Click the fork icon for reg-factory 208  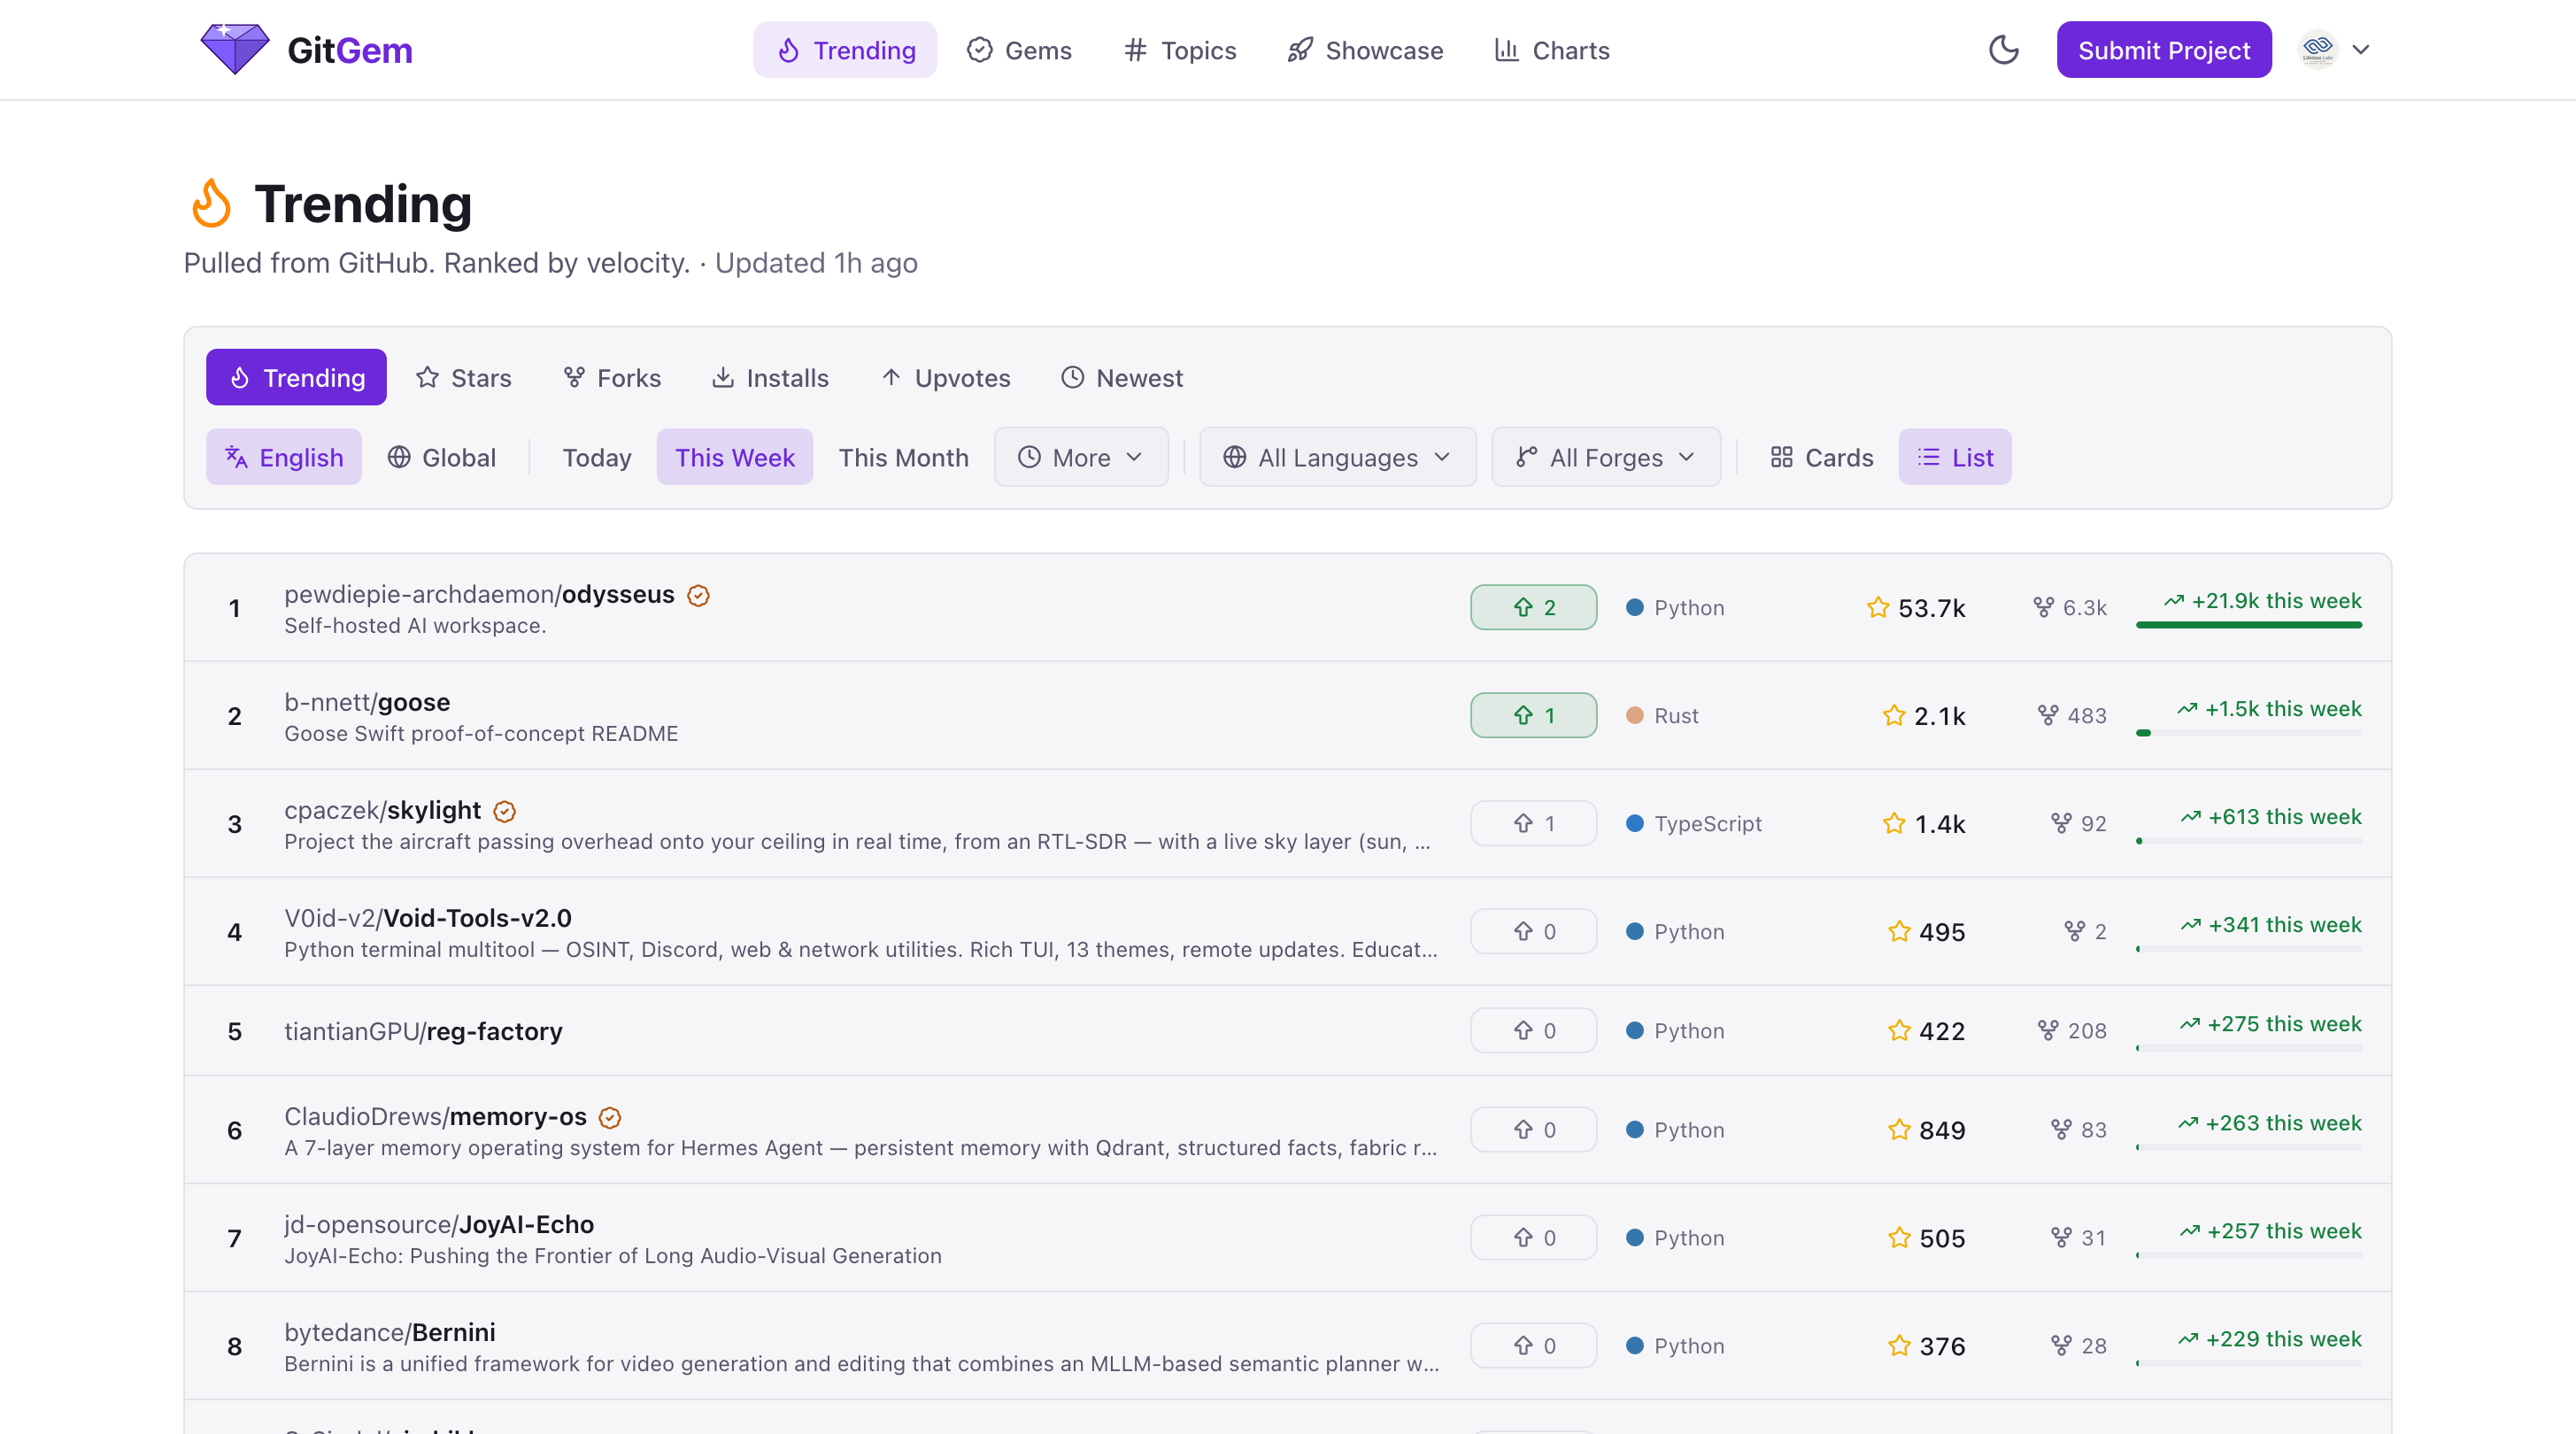[x=2047, y=1030]
